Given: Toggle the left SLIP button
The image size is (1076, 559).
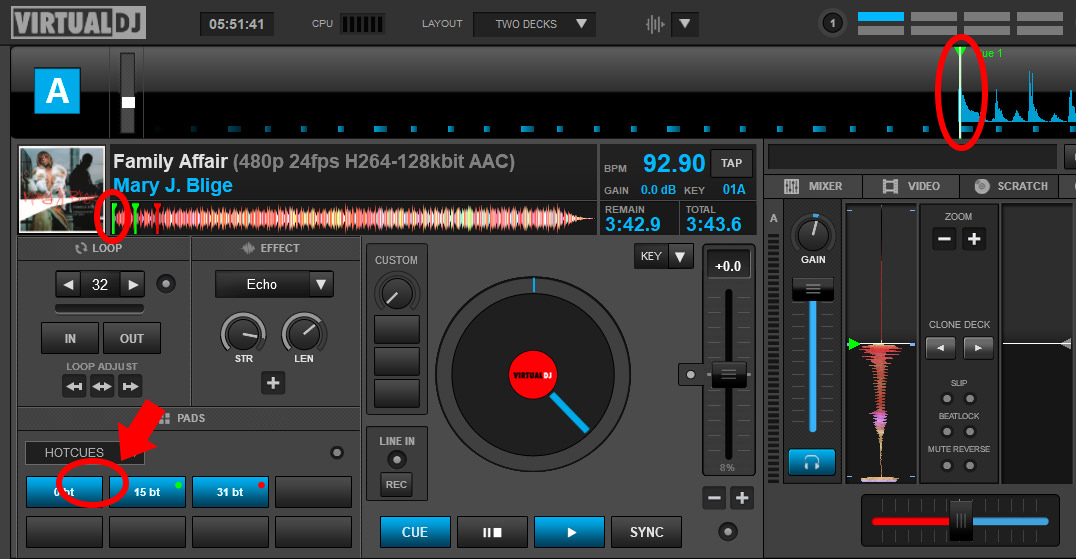Looking at the screenshot, I should coord(947,399).
